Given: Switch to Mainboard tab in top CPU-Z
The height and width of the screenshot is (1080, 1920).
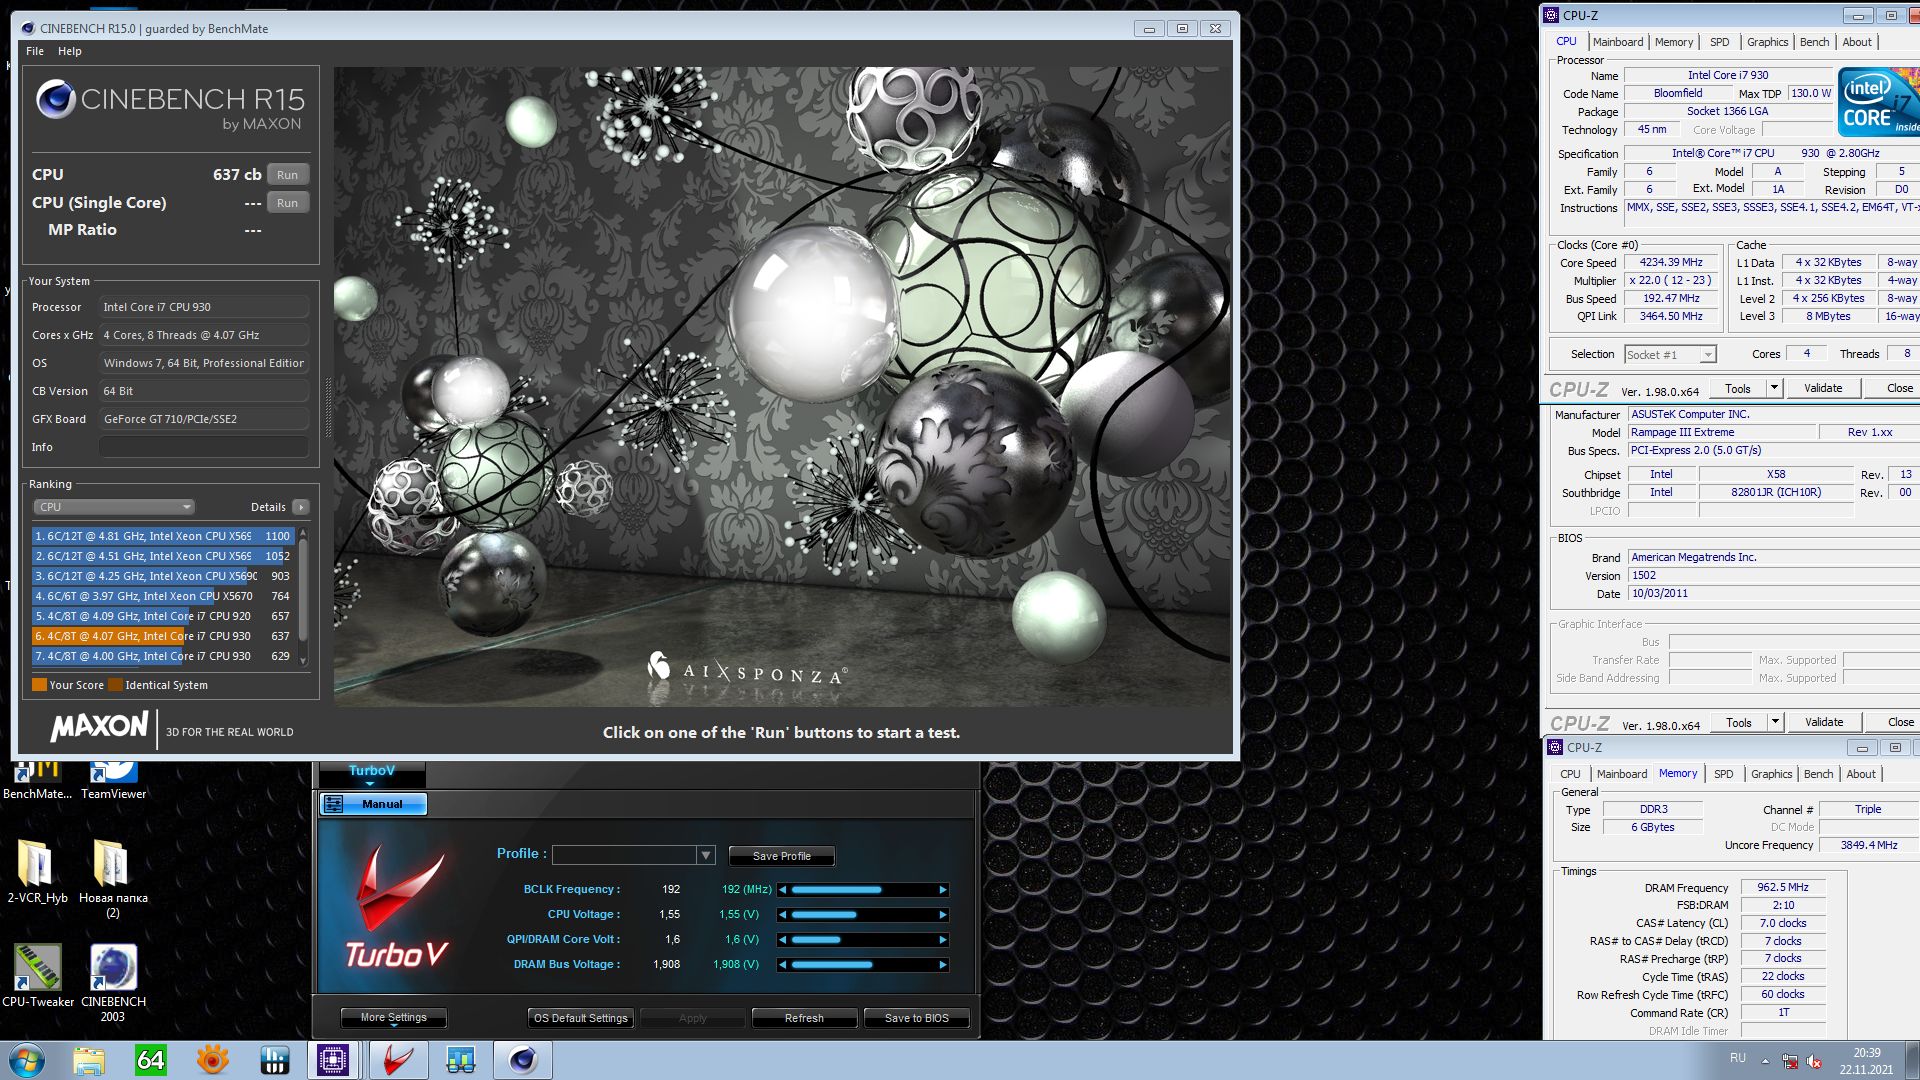Looking at the screenshot, I should point(1618,42).
